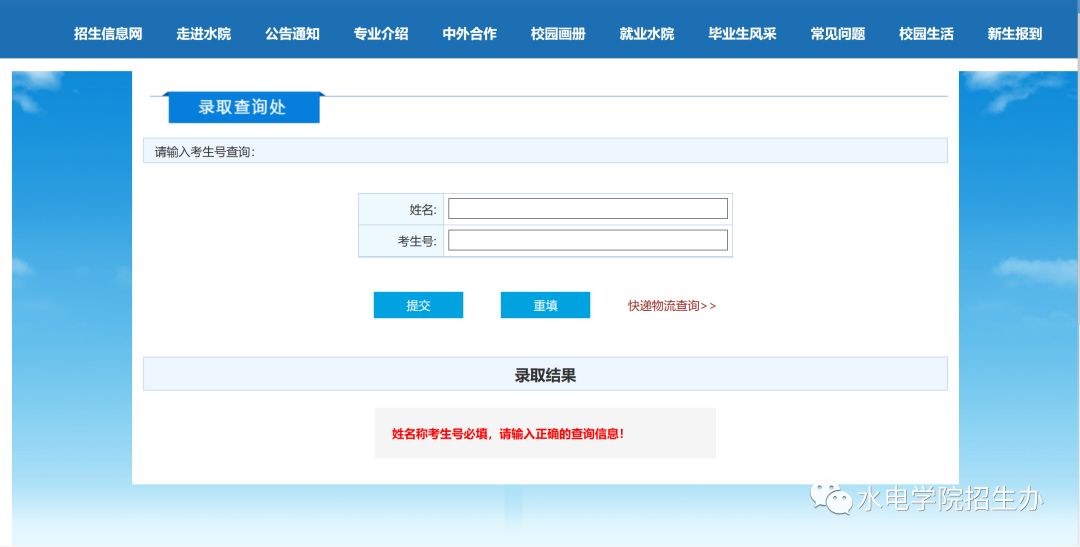Click the 姓名 field label
The image size is (1080, 547).
click(x=423, y=210)
